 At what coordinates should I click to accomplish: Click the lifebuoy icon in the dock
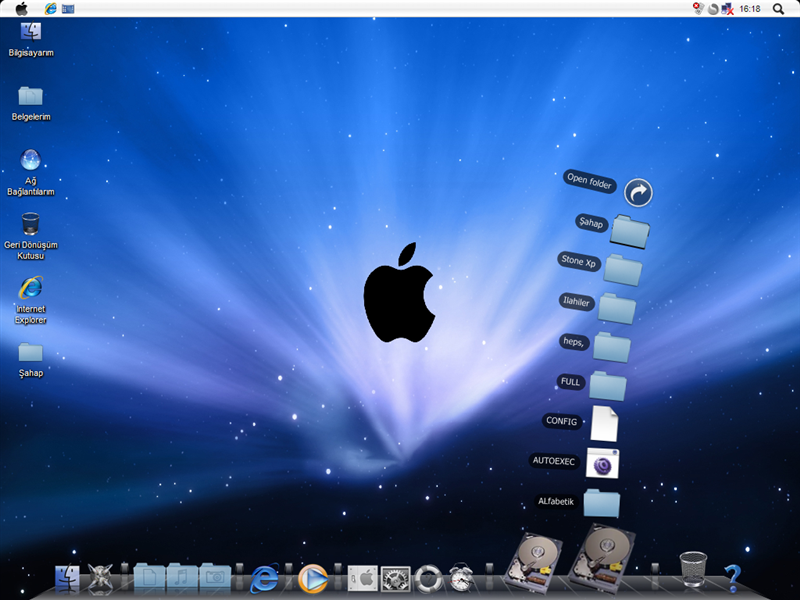point(429,579)
